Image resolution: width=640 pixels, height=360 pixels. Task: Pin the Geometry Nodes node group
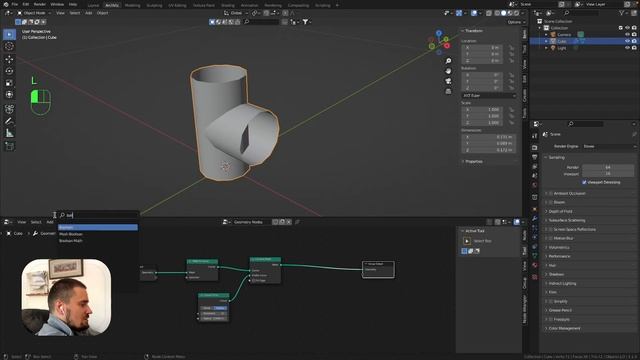297,222
